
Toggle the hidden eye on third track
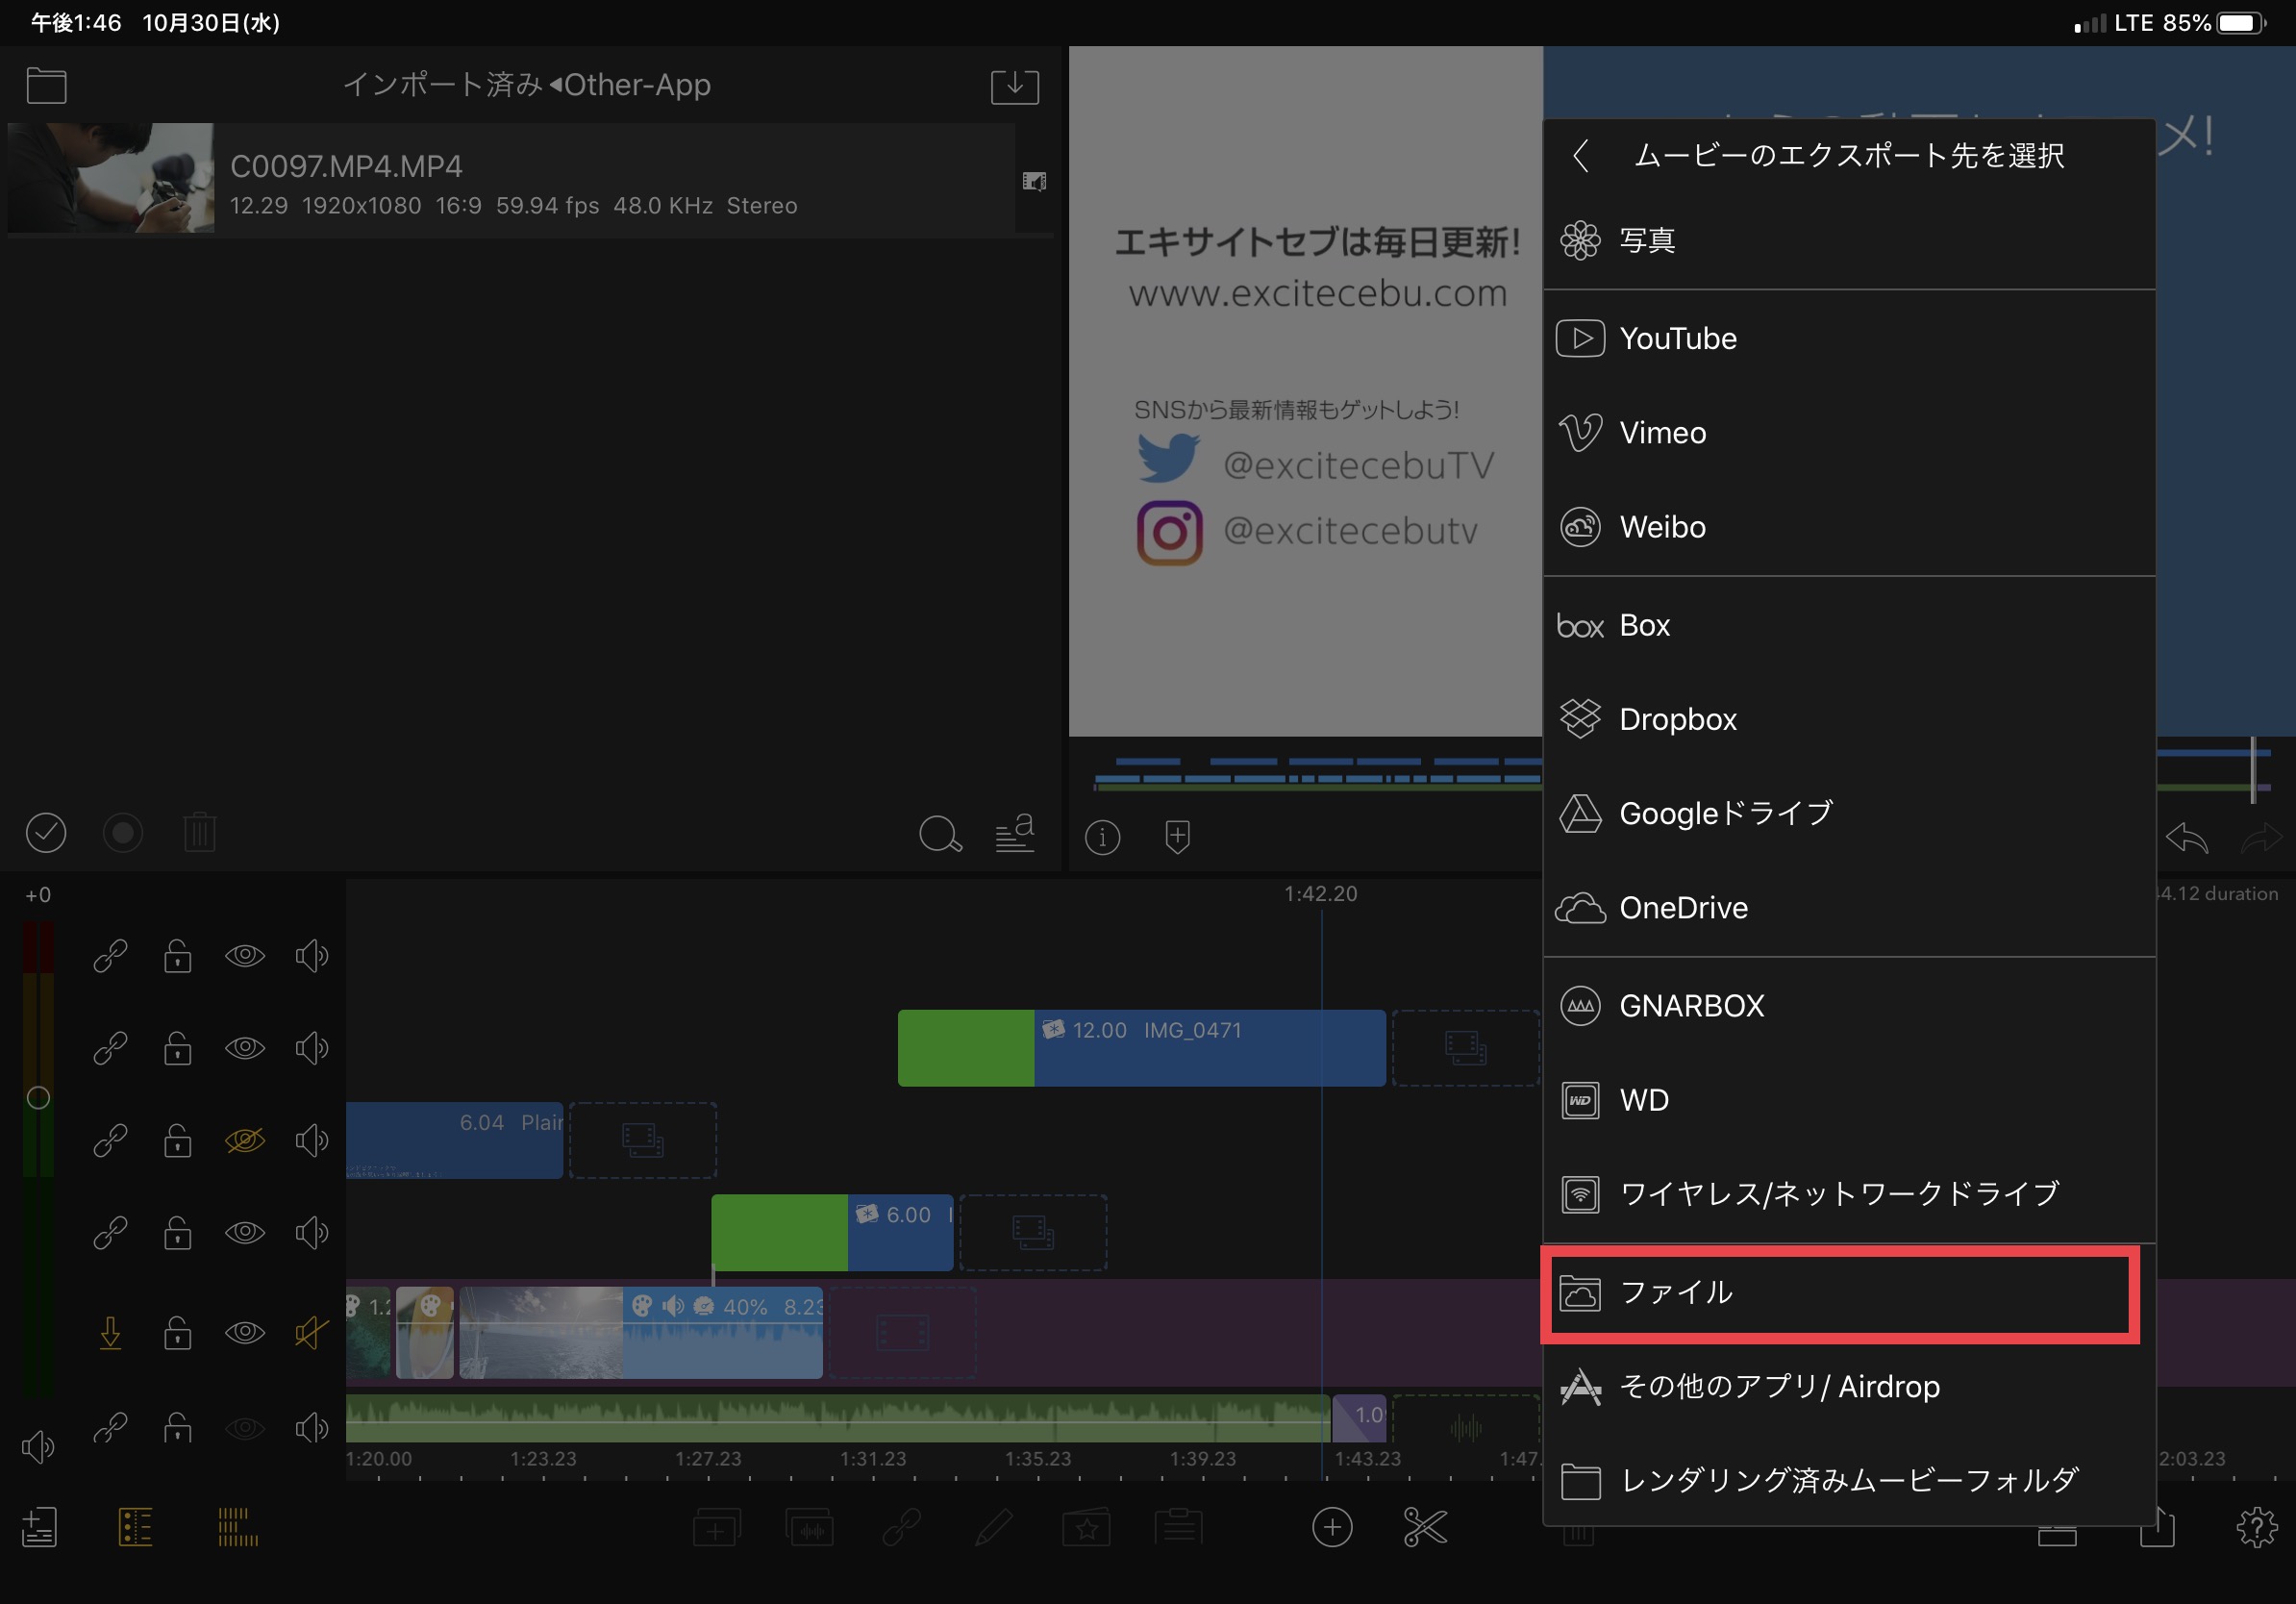tap(245, 1140)
